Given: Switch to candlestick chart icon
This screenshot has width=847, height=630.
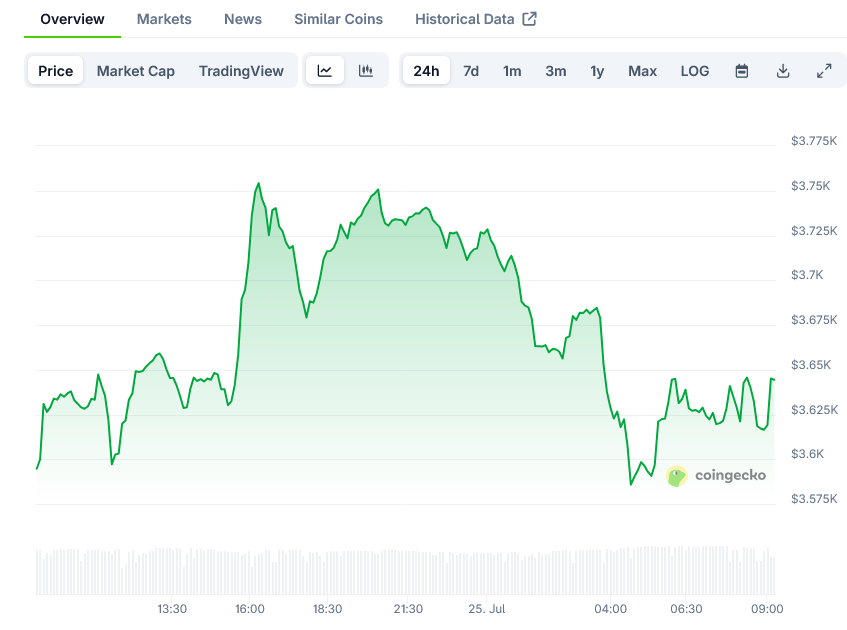Looking at the screenshot, I should (x=366, y=71).
